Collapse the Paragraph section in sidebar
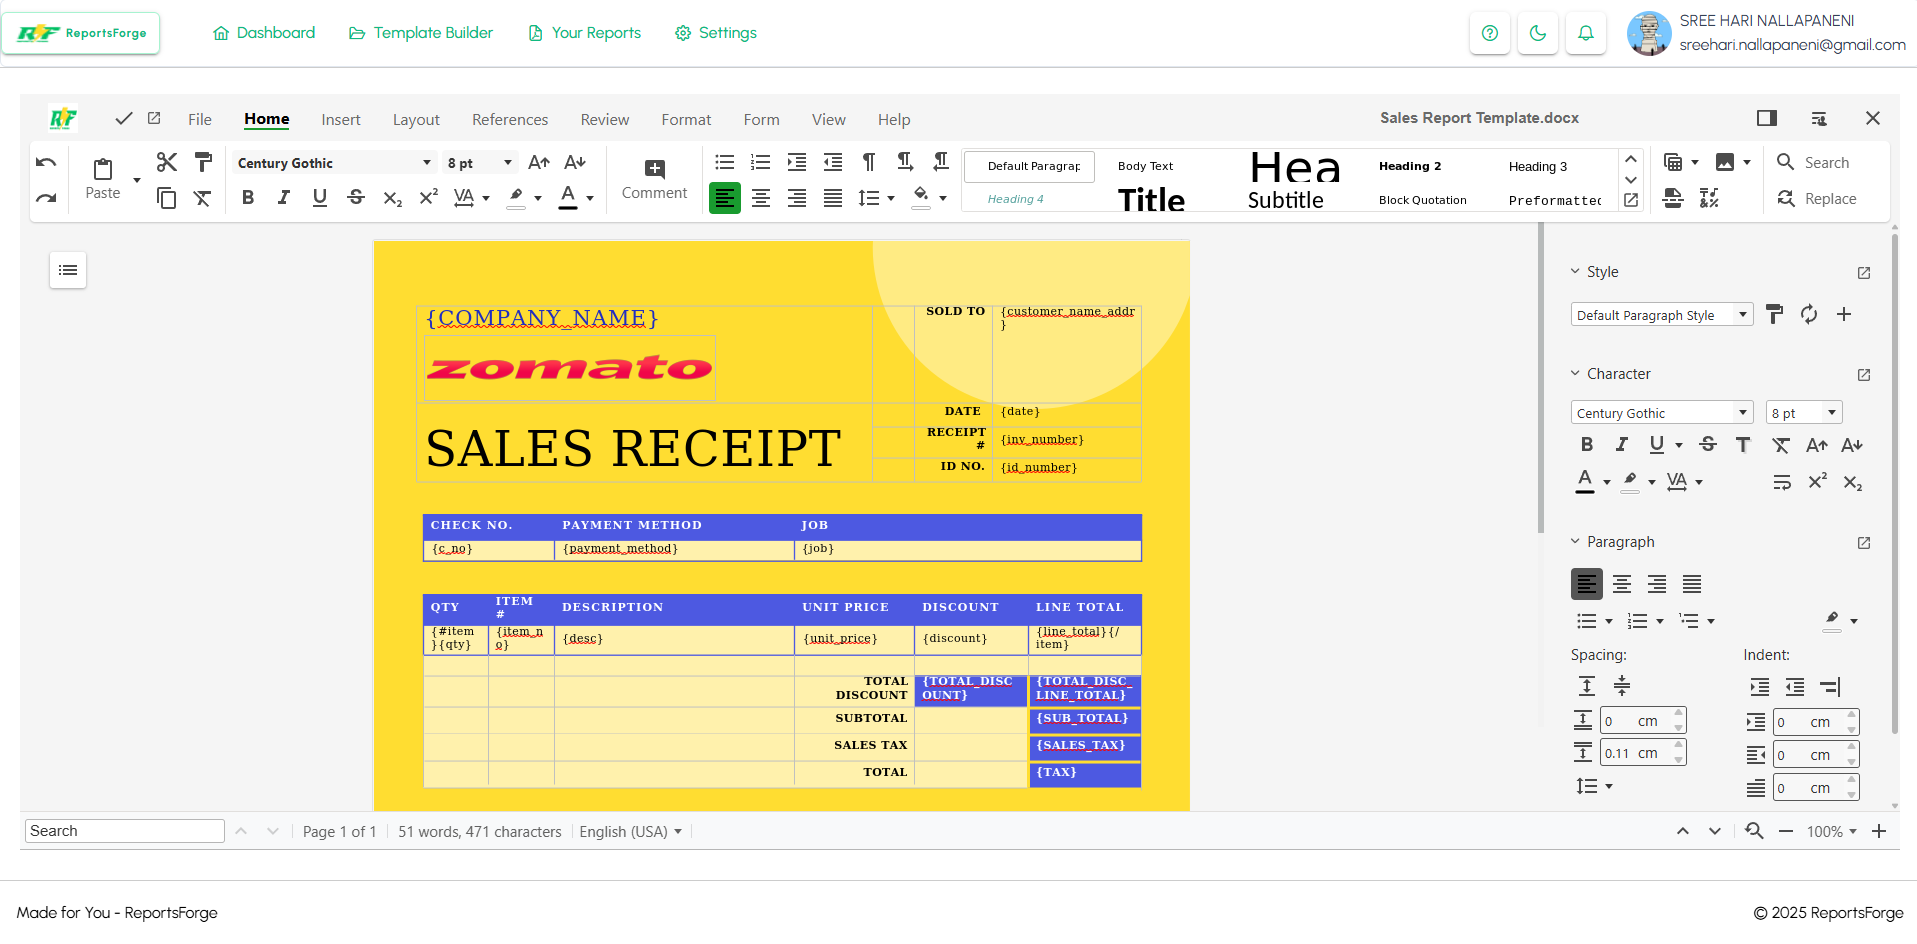The image size is (1917, 944). [x=1575, y=542]
